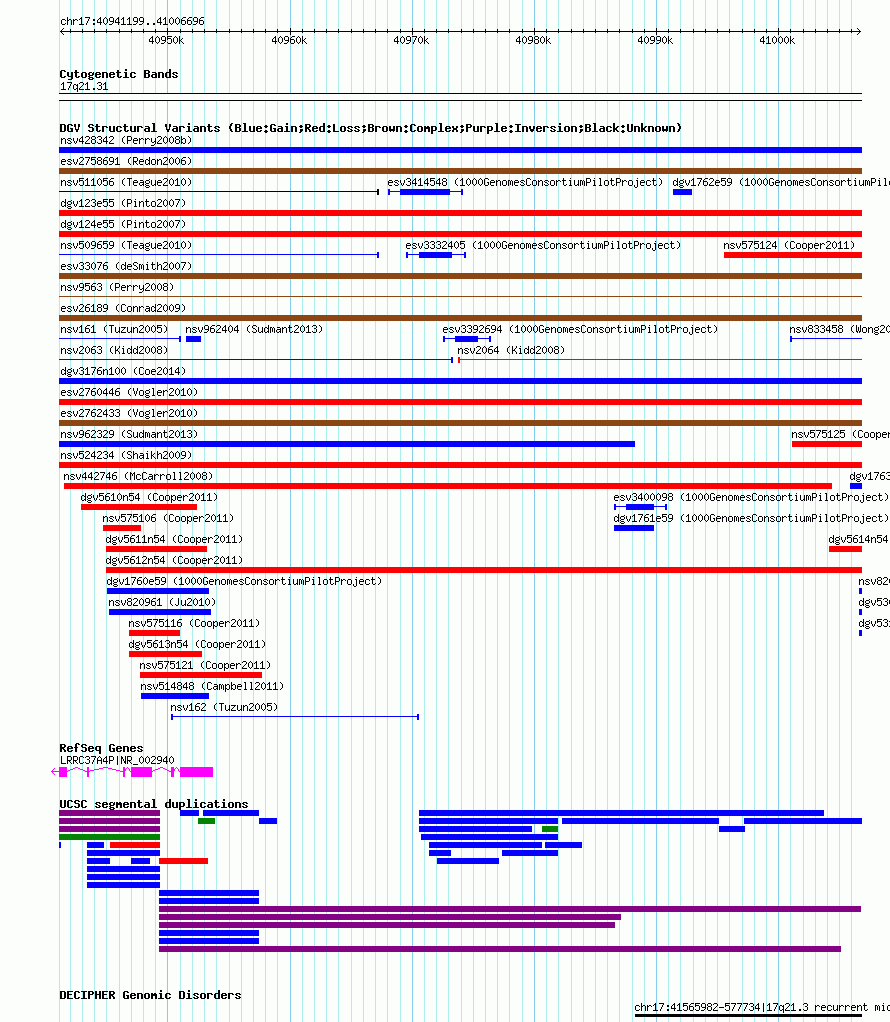The width and height of the screenshot is (890, 1022).
Task: Open nsv2063 (Kidd2008) variant
Action: [113, 350]
